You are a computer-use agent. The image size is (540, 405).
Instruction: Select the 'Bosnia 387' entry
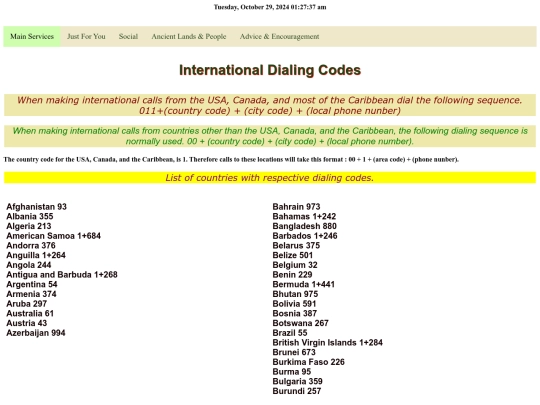[294, 313]
